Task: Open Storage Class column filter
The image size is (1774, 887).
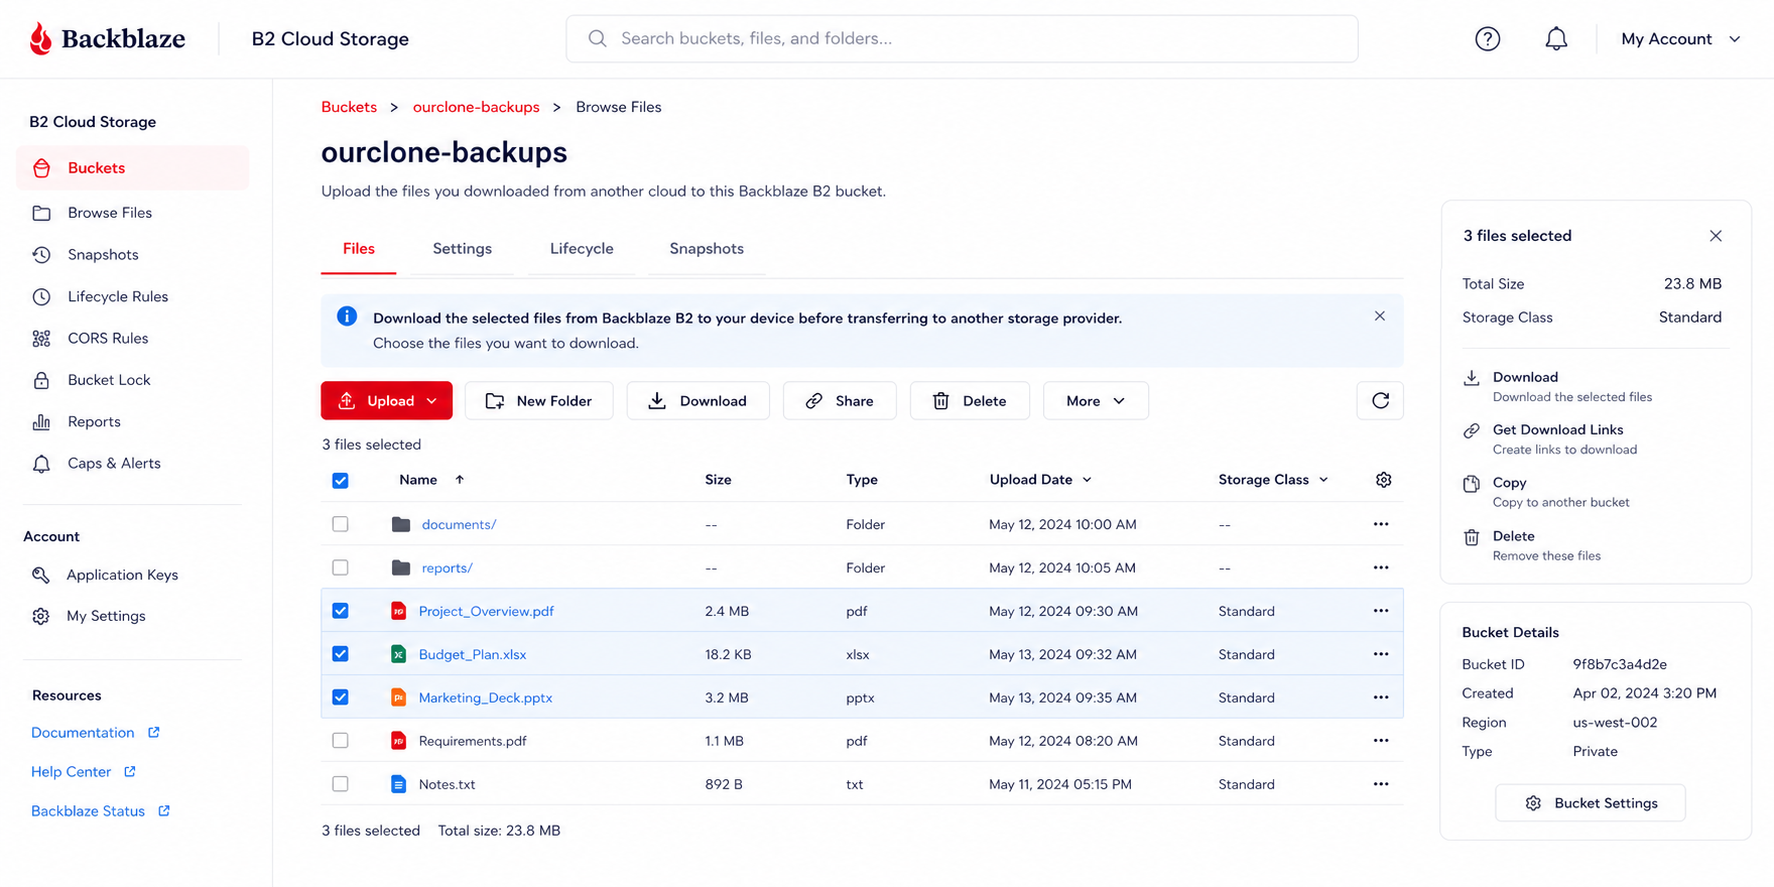Action: 1273,480
